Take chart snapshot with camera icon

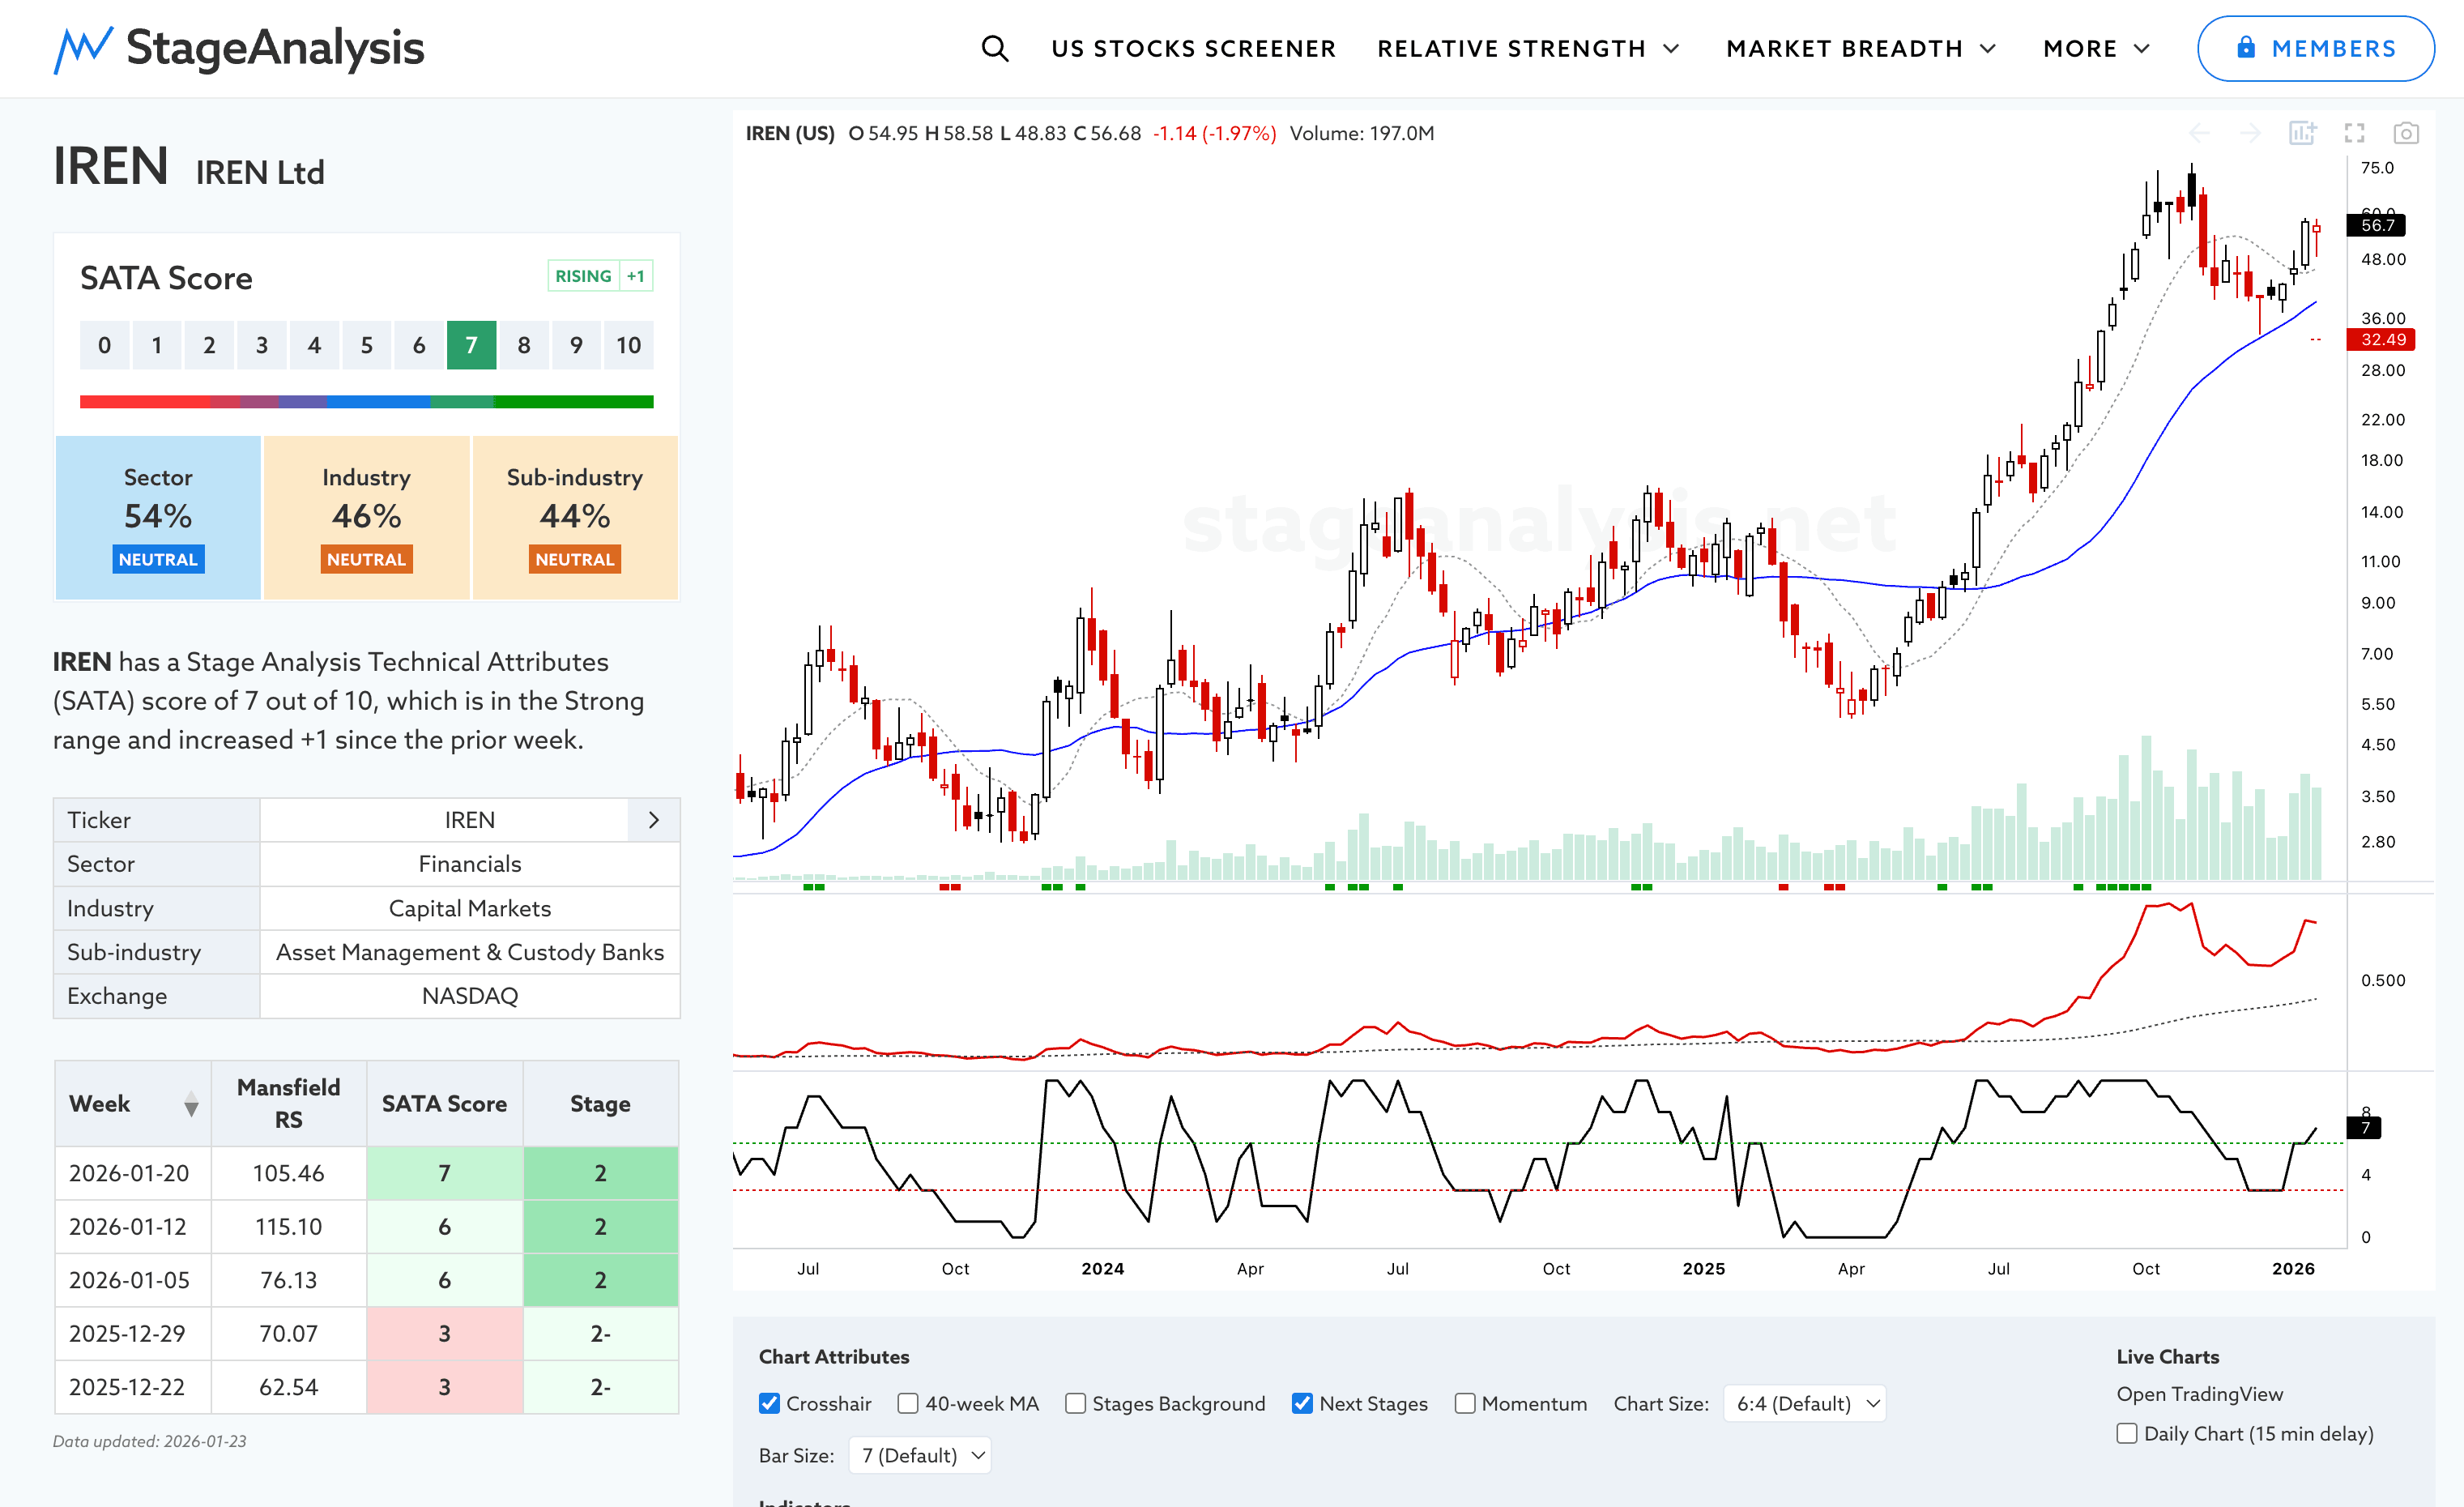click(x=2405, y=133)
